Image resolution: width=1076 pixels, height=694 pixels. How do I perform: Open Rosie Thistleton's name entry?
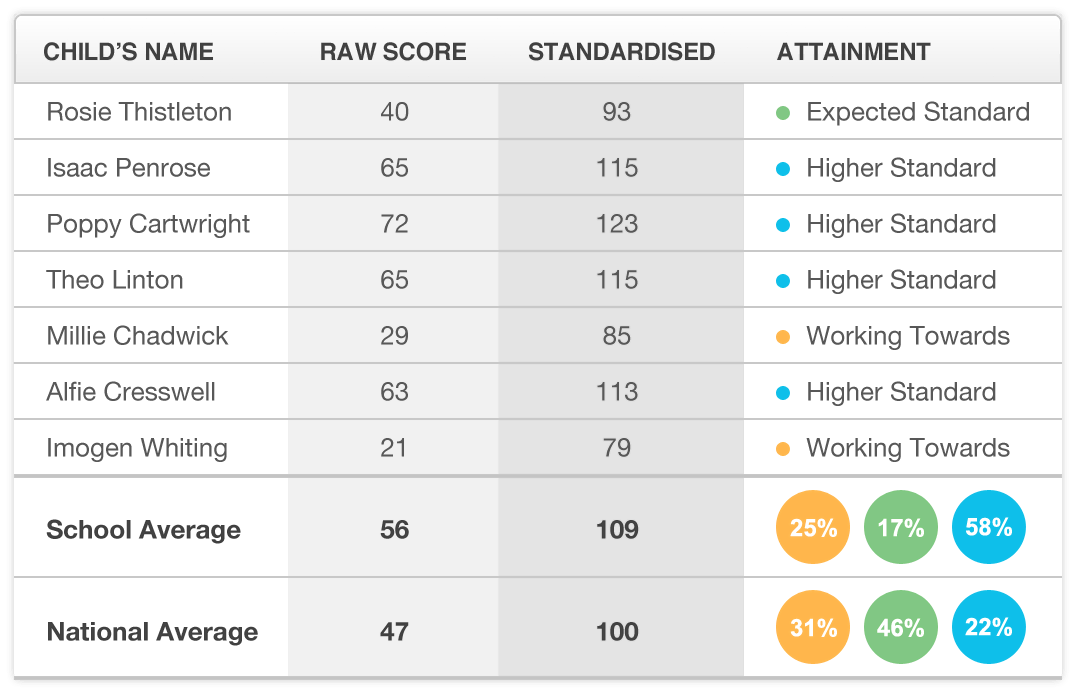click(139, 112)
